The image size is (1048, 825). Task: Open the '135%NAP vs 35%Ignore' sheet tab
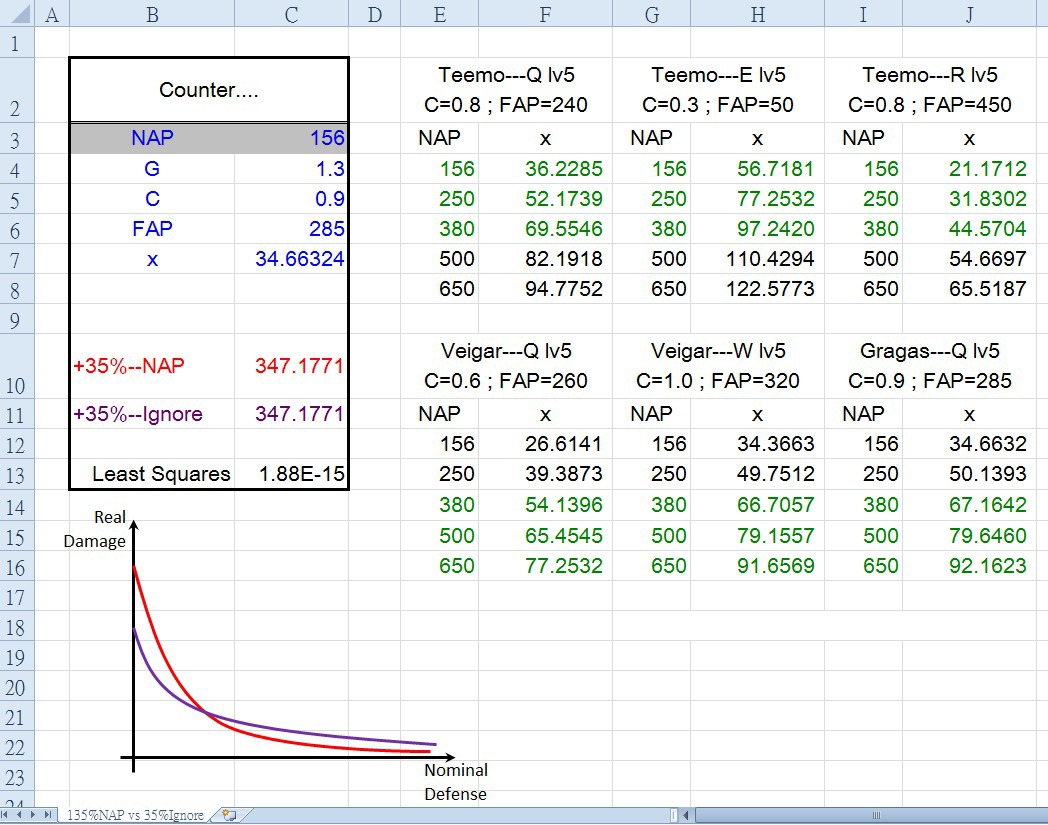click(x=136, y=815)
